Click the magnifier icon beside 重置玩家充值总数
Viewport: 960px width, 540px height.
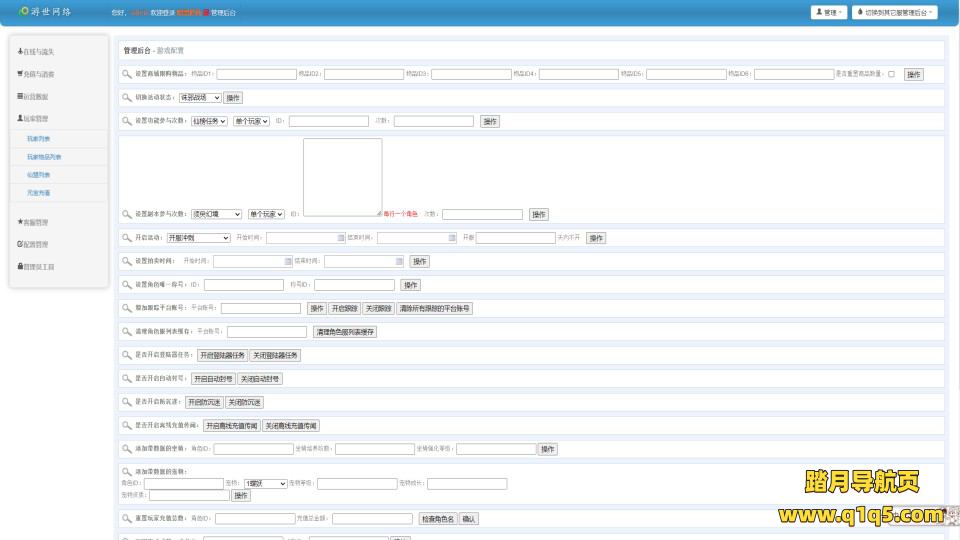click(126, 519)
